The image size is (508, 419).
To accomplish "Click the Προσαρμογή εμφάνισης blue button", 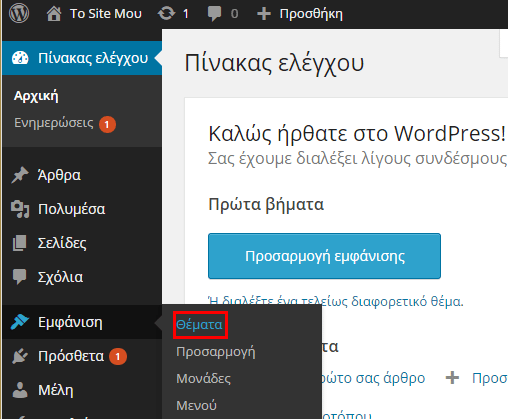I will (x=324, y=256).
